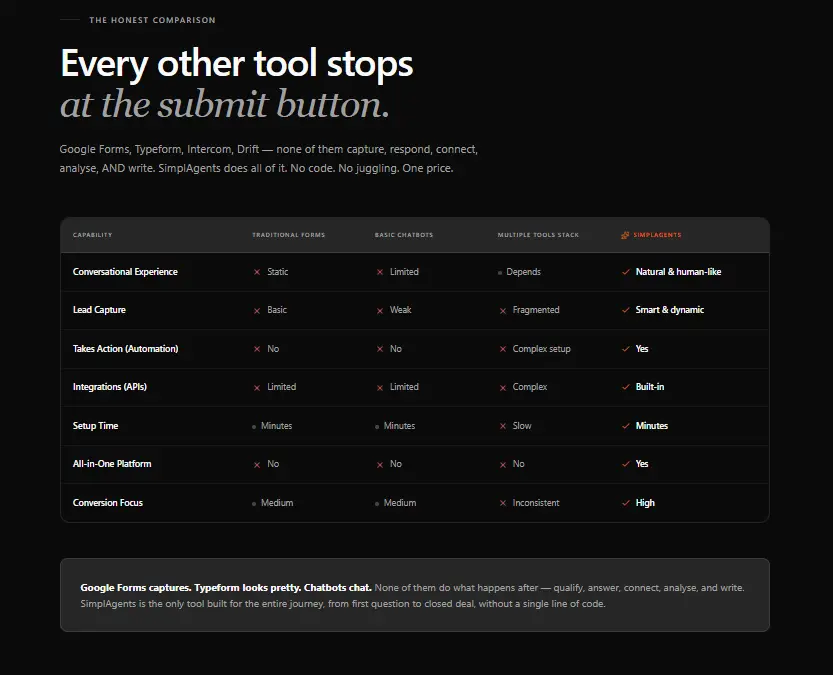Click the SimplAgents column header text
The image size is (833, 675).
point(657,235)
